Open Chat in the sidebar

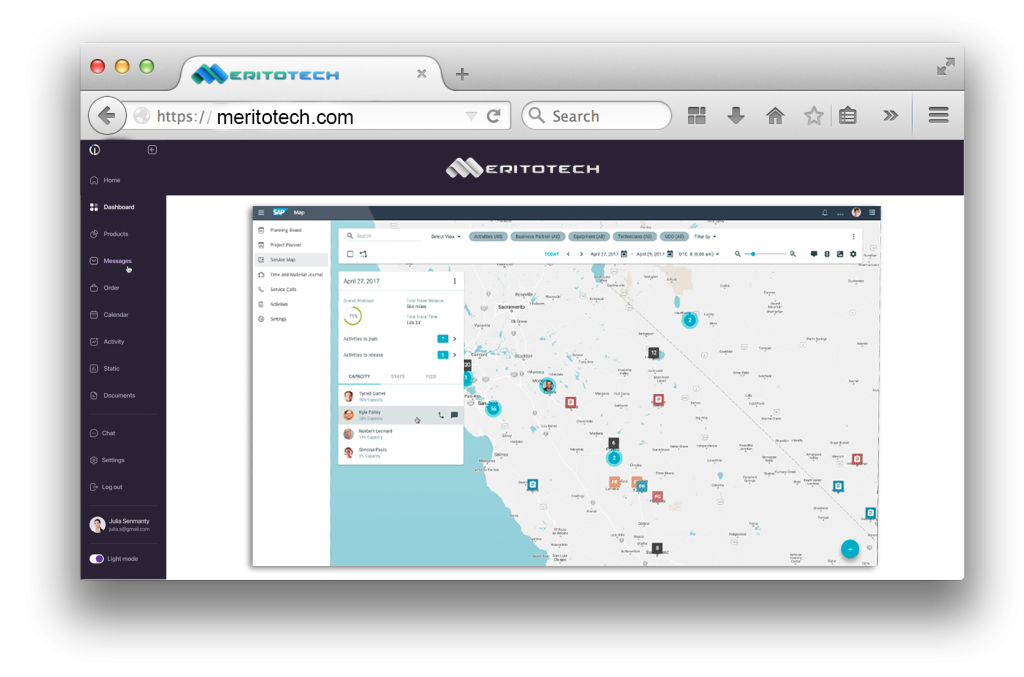pyautogui.click(x=103, y=433)
